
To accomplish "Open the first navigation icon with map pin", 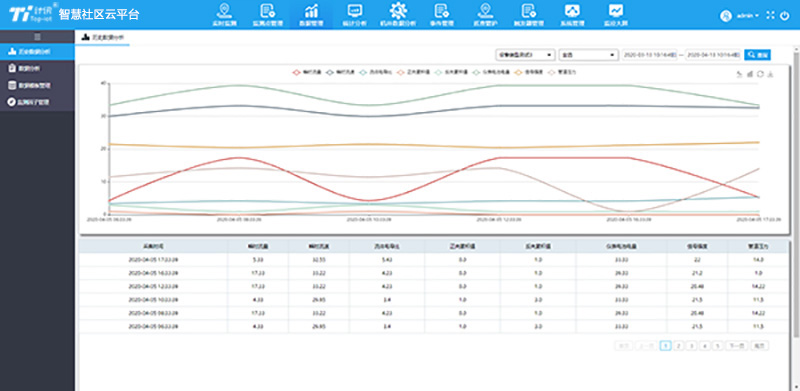I will 223,14.
